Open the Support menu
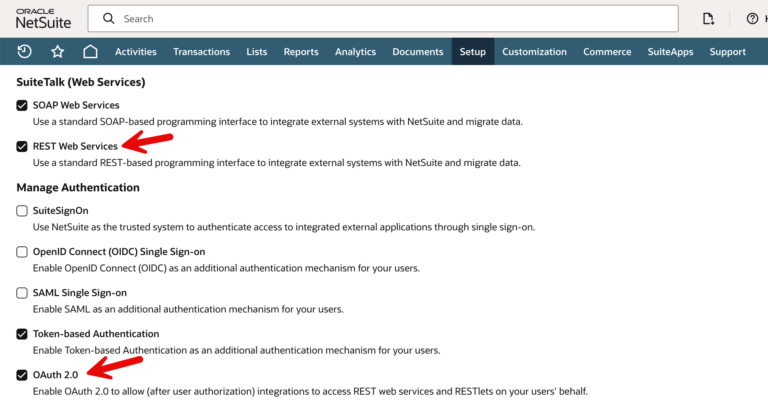The height and width of the screenshot is (408, 768). [x=727, y=51]
